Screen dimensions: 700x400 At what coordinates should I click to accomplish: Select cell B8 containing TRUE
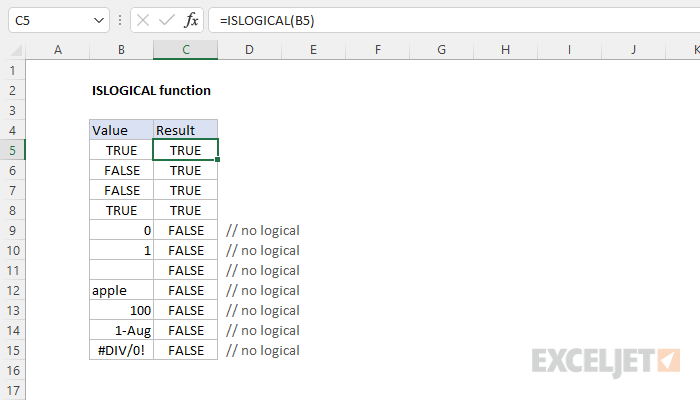[x=121, y=210]
